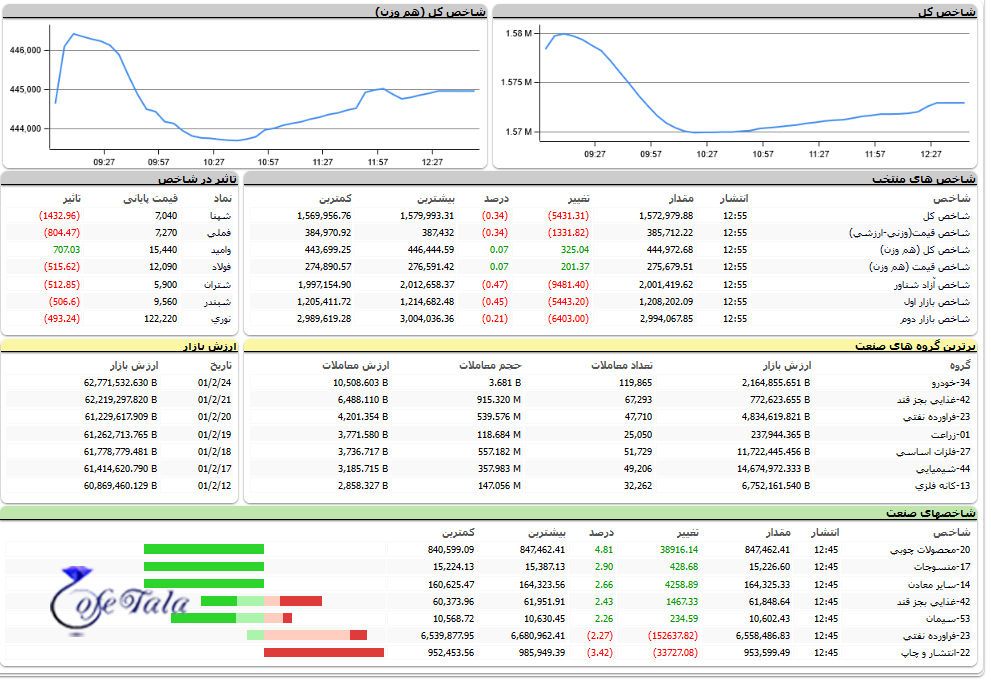Click the CofeTala diamond logo watermark
991x680 pixels.
(118, 600)
